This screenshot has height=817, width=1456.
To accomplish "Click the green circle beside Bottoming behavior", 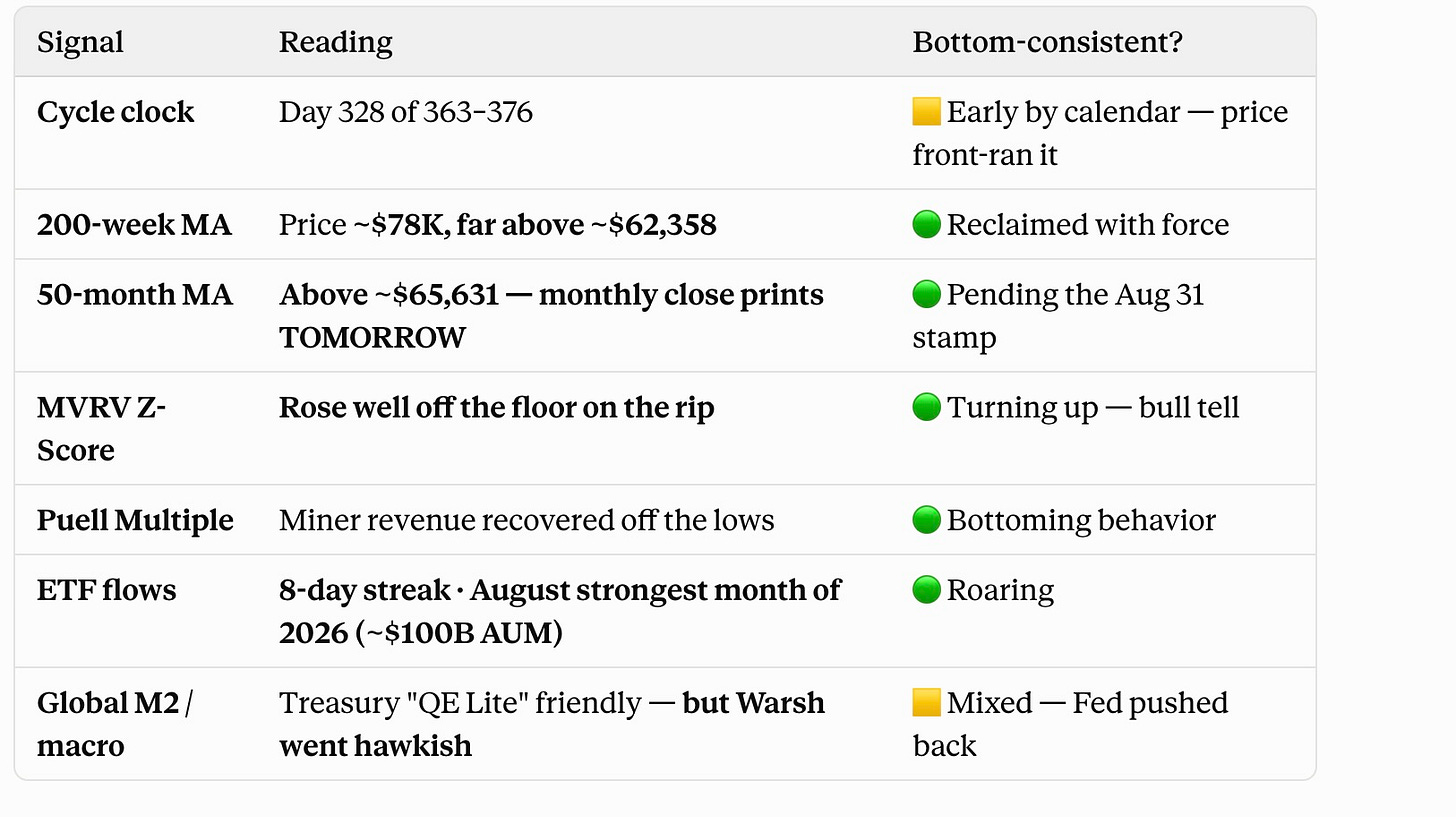I will pos(926,520).
